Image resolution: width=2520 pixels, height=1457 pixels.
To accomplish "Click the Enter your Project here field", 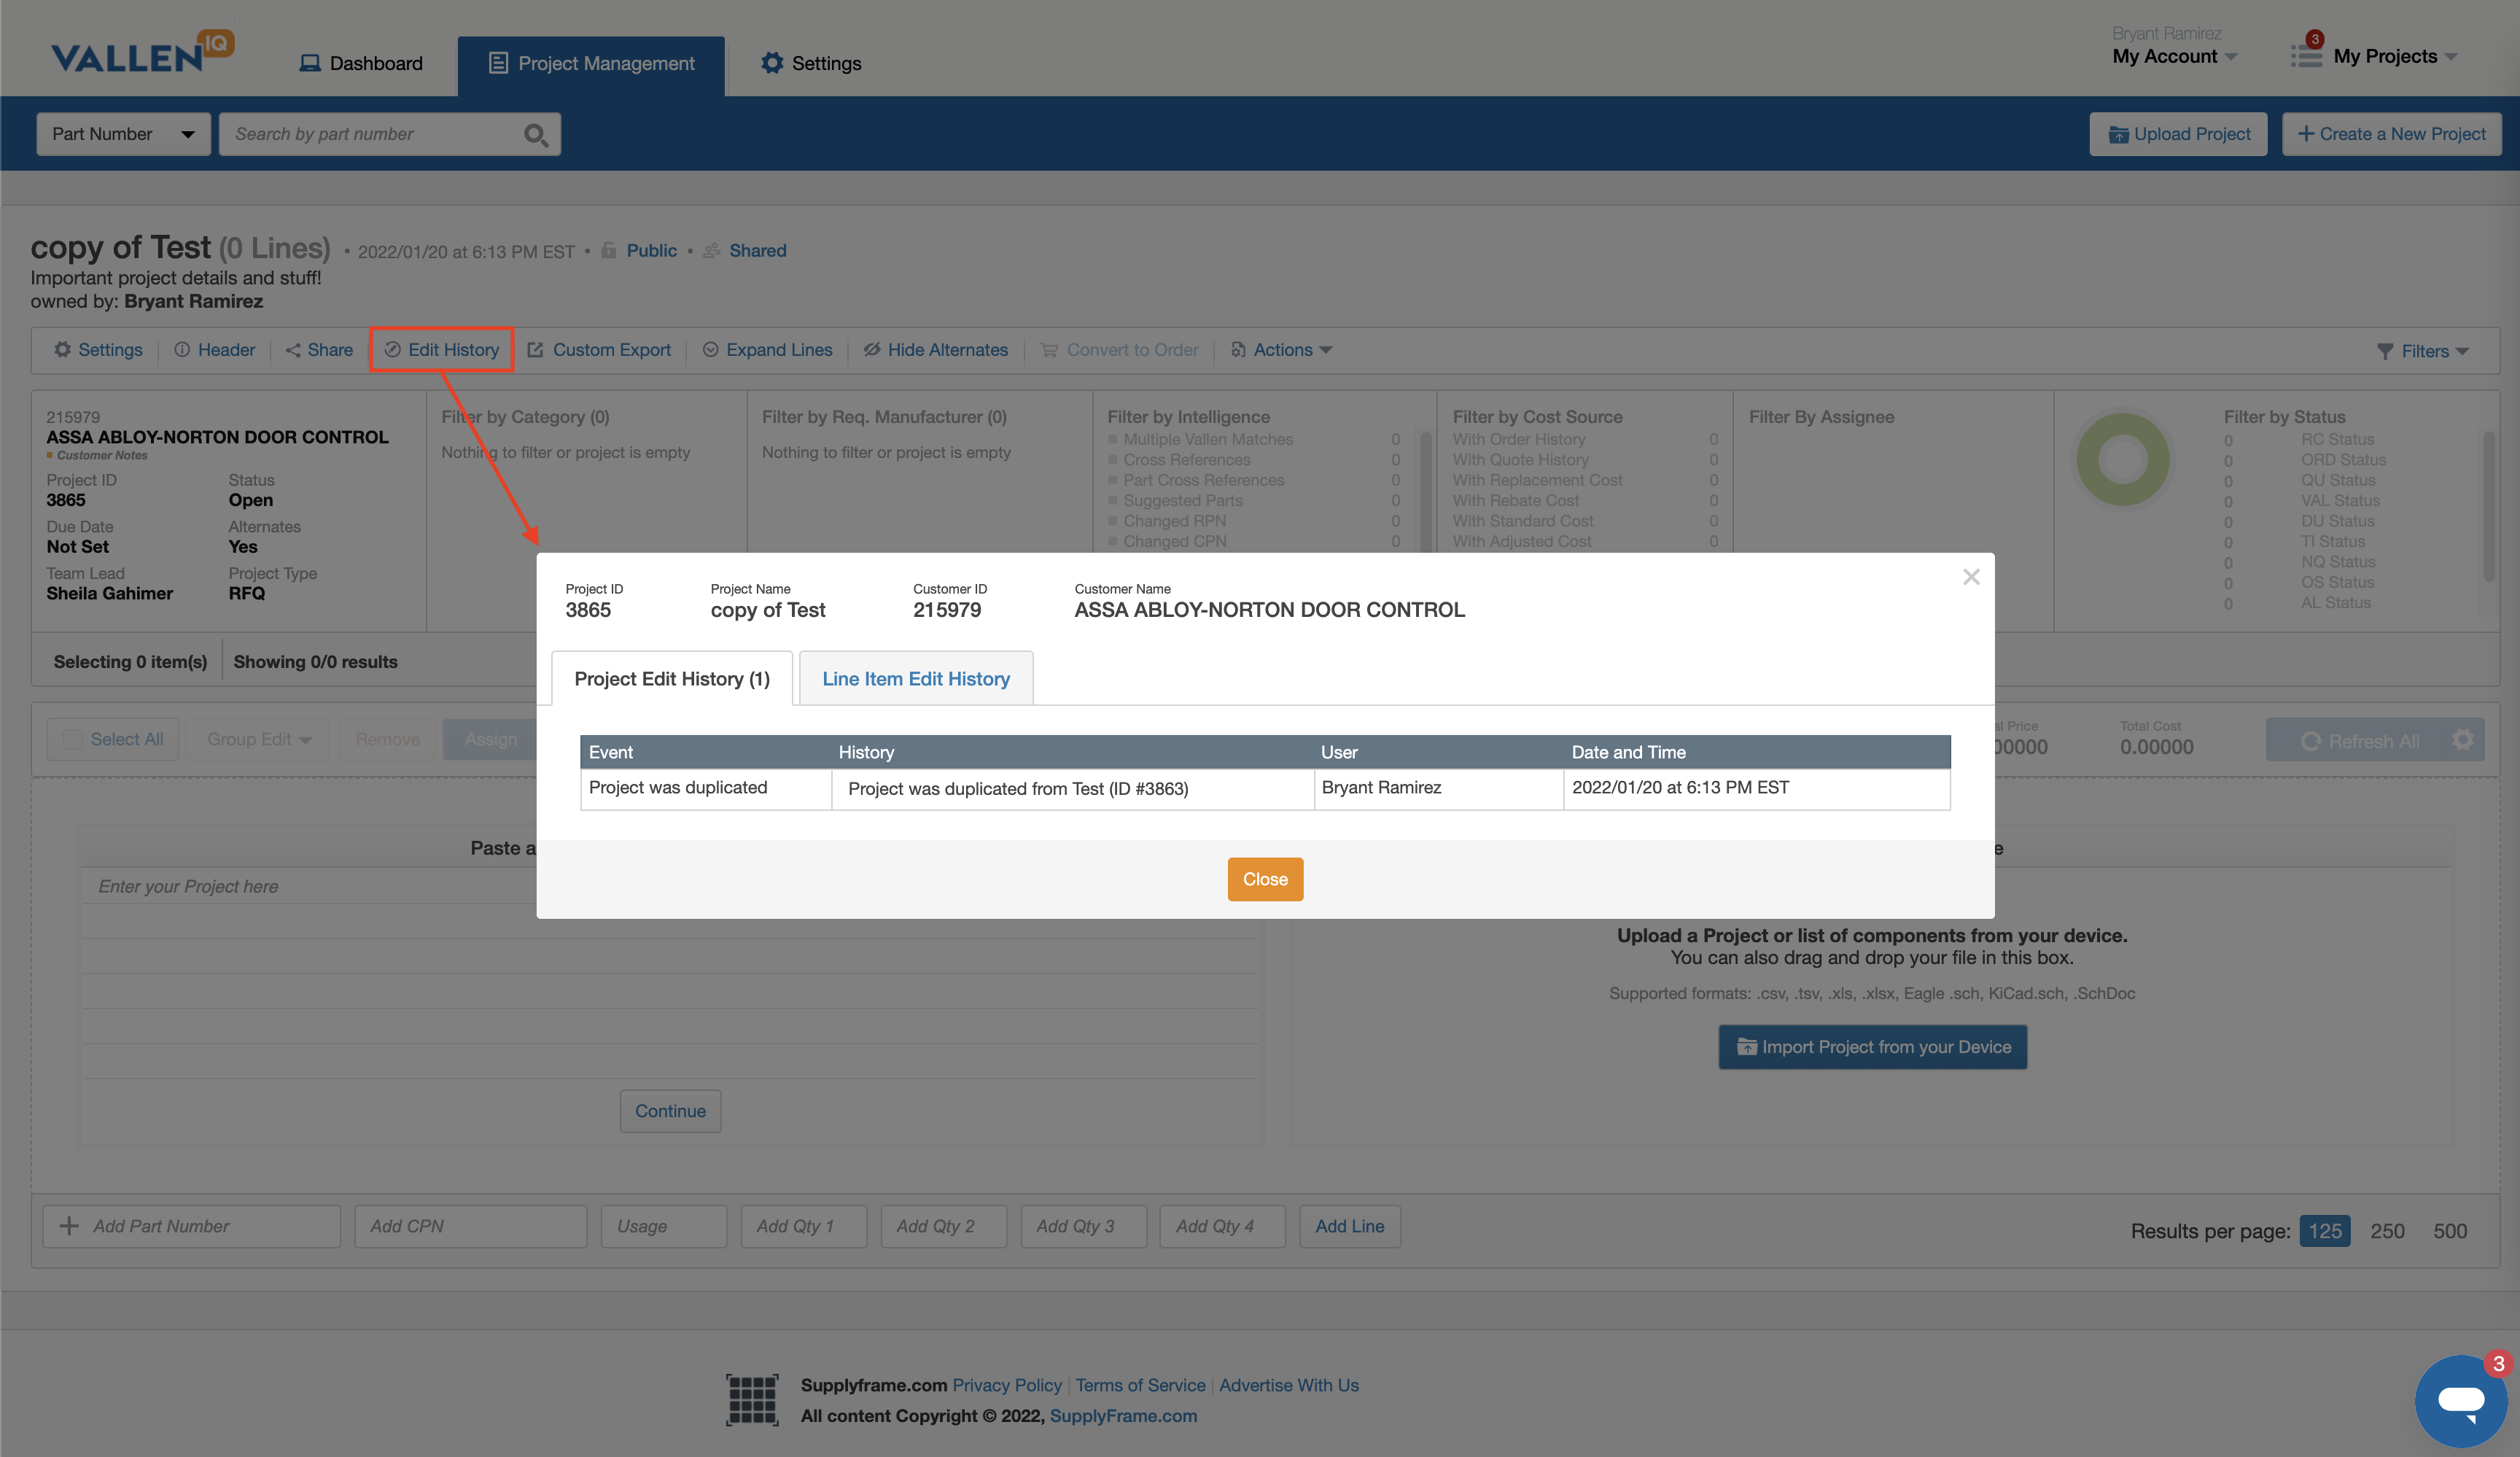I will point(300,886).
